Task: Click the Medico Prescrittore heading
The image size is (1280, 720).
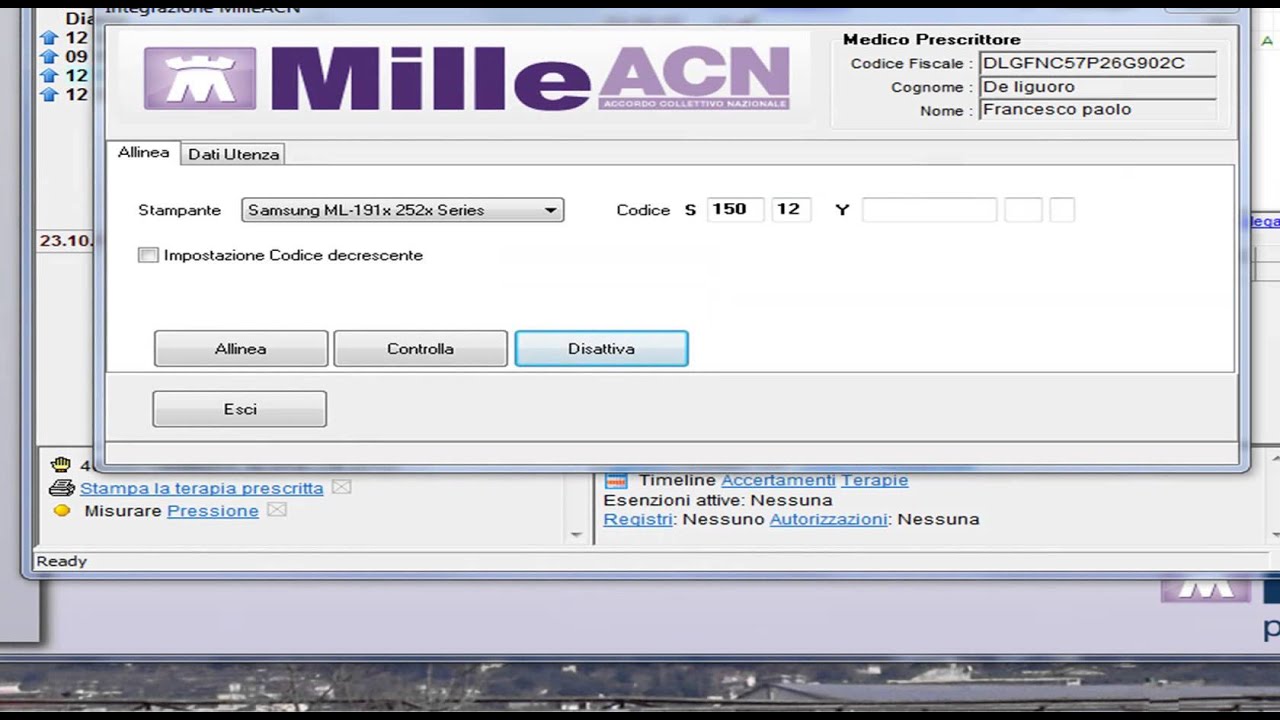Action: pyautogui.click(x=932, y=40)
